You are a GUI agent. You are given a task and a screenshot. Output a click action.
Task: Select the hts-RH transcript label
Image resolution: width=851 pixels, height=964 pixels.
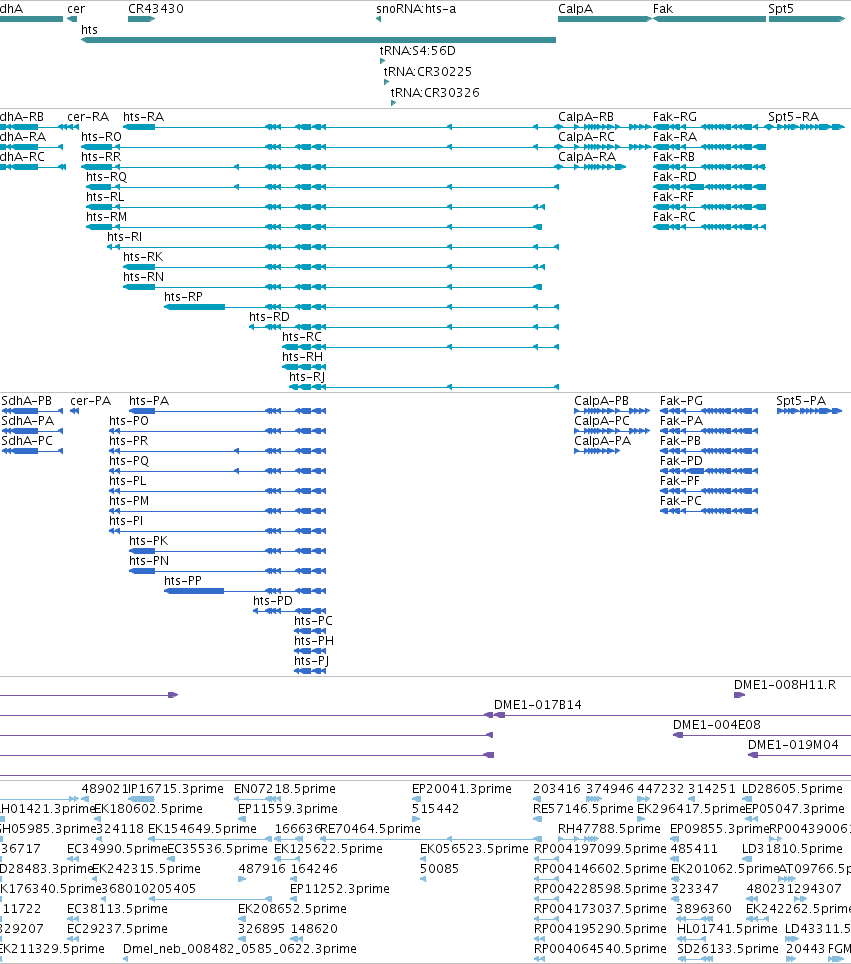coord(303,357)
